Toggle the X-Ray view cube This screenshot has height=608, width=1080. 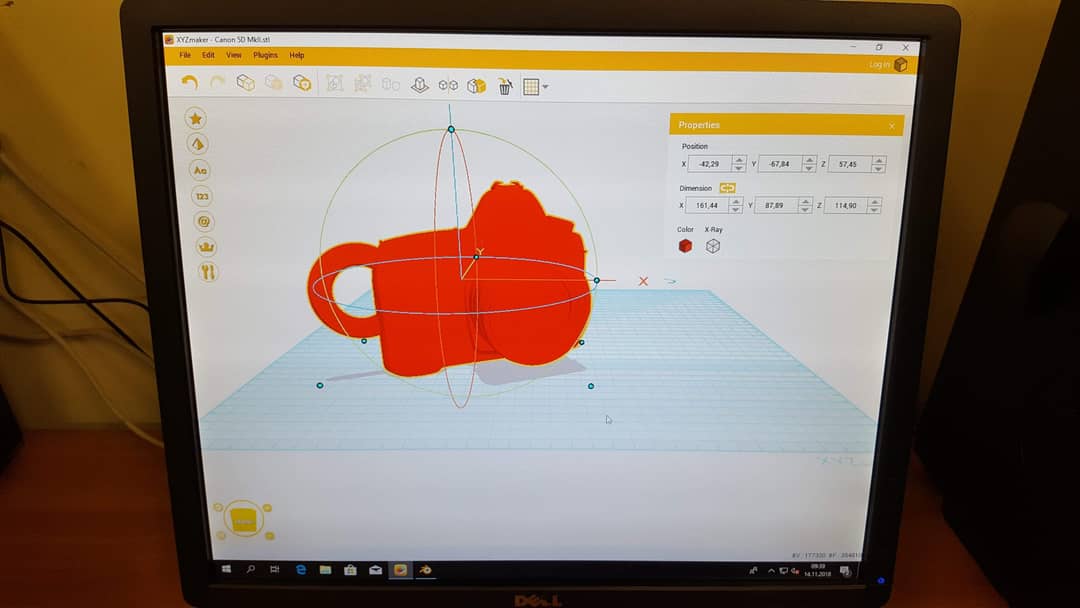tap(713, 246)
